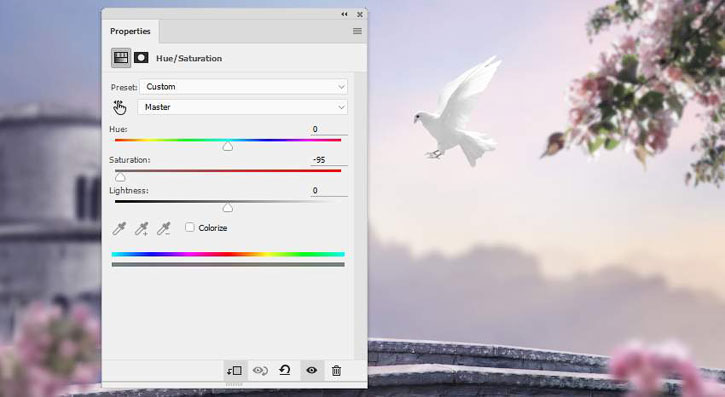Click the Saturation slider handle

[x=120, y=177]
